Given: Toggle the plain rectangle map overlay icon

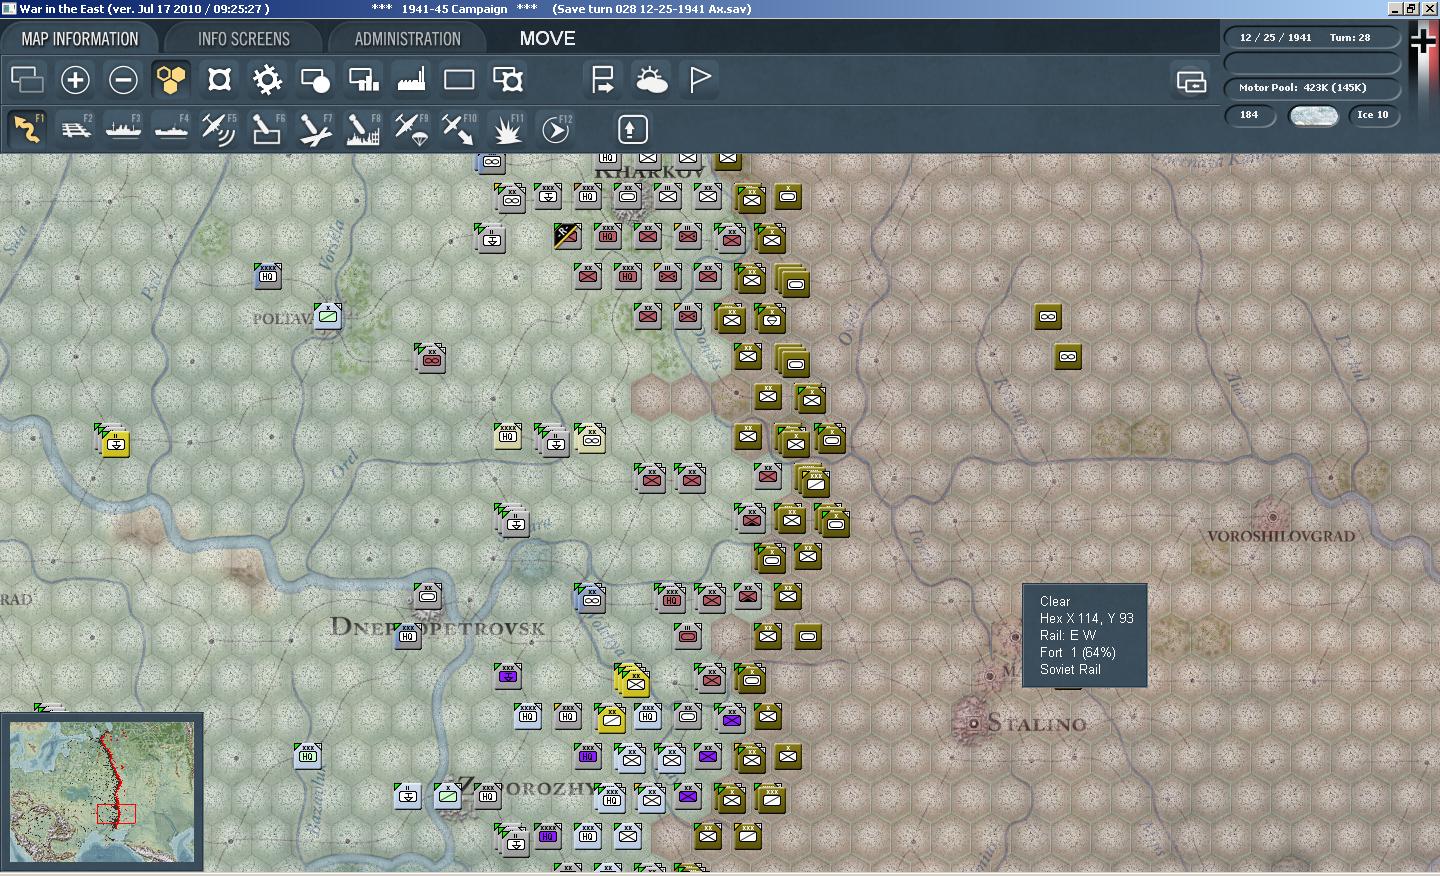Looking at the screenshot, I should (459, 79).
